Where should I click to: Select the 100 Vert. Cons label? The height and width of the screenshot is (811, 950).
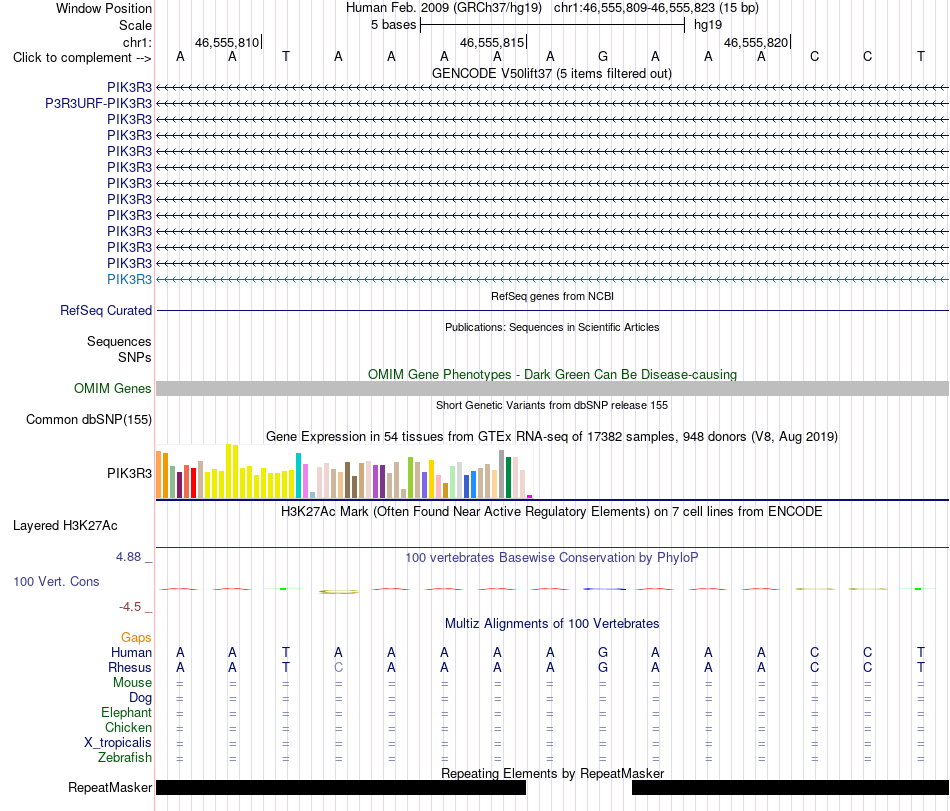click(x=56, y=581)
